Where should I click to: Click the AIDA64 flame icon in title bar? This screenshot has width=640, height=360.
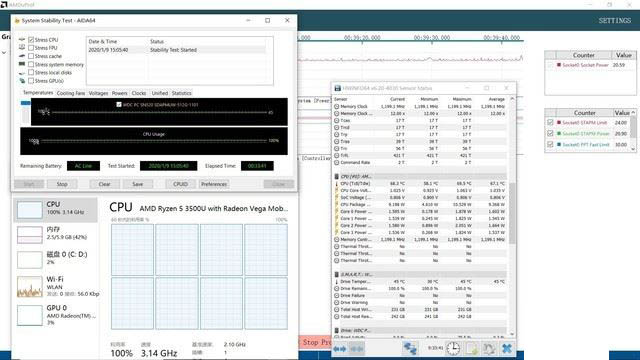tap(17, 20)
